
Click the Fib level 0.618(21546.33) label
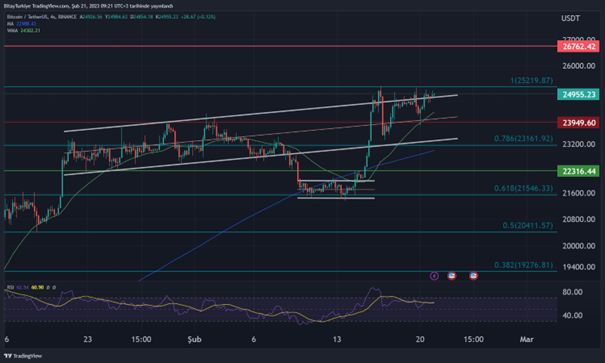pyautogui.click(x=524, y=188)
